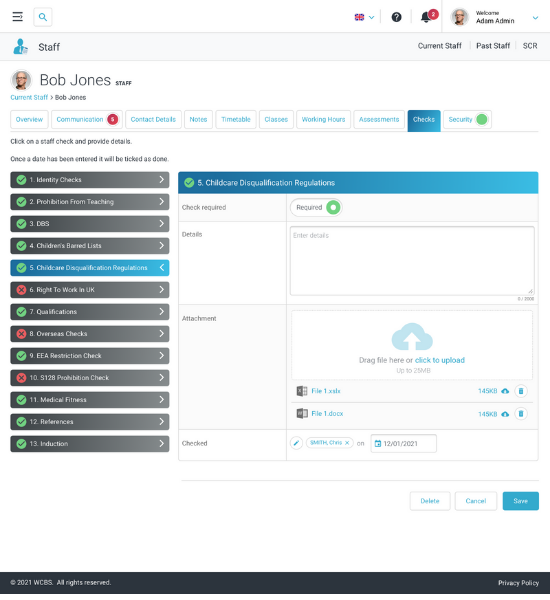Click the checked date field 12/01/2021
This screenshot has height=600, width=550.
(403, 443)
